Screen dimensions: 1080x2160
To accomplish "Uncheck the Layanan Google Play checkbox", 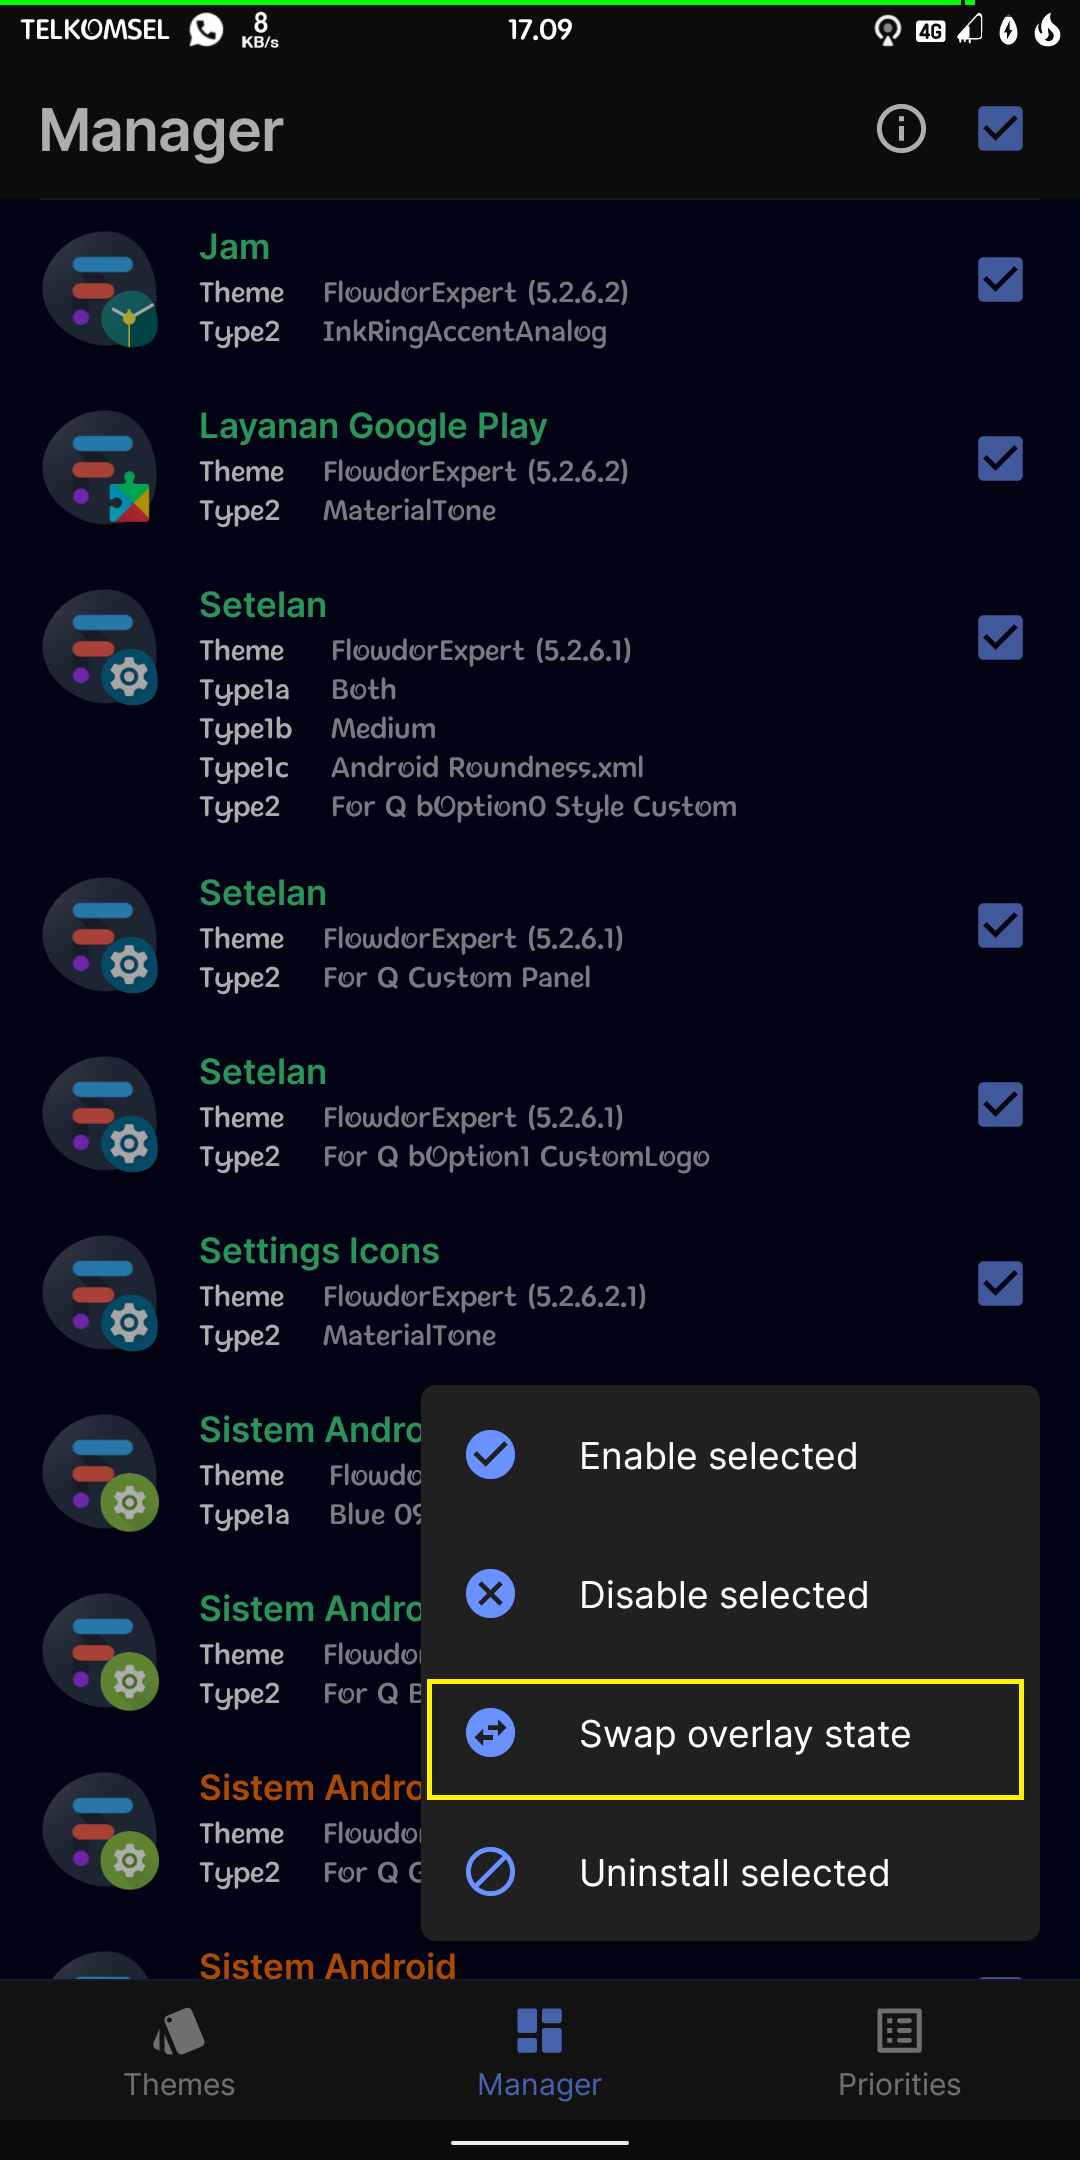I will [999, 458].
